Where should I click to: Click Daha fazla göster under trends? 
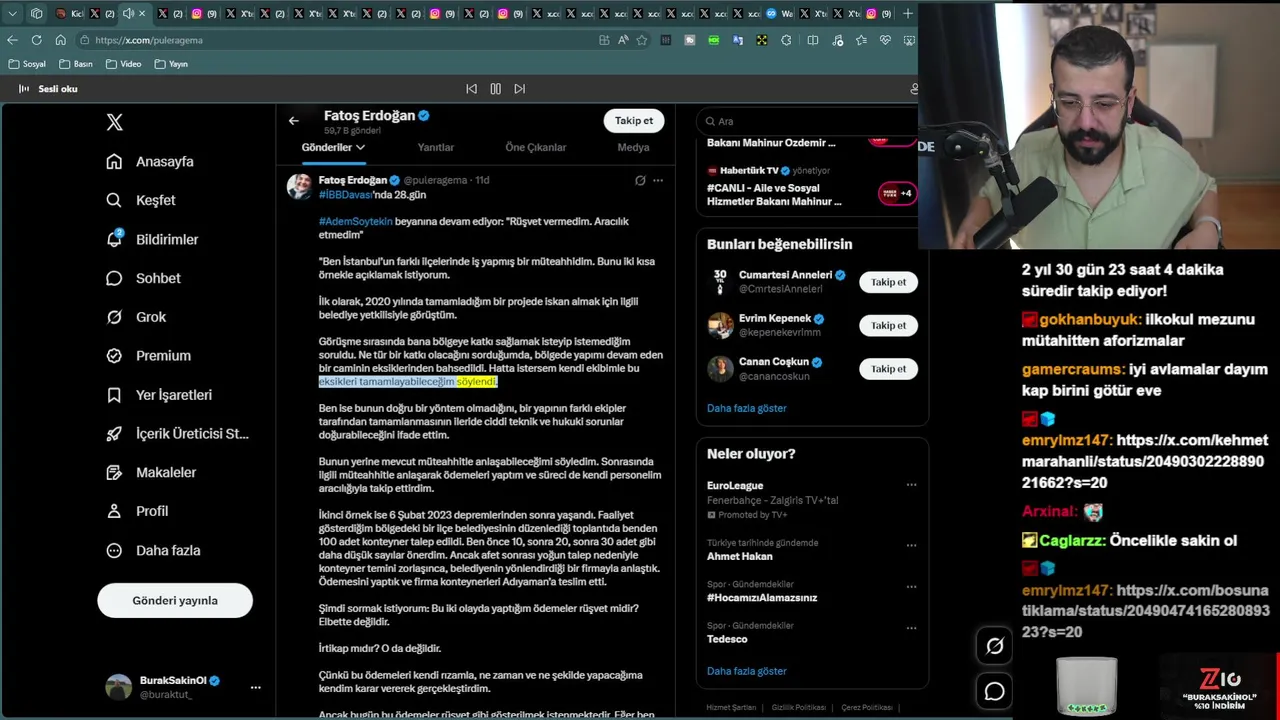(746, 671)
